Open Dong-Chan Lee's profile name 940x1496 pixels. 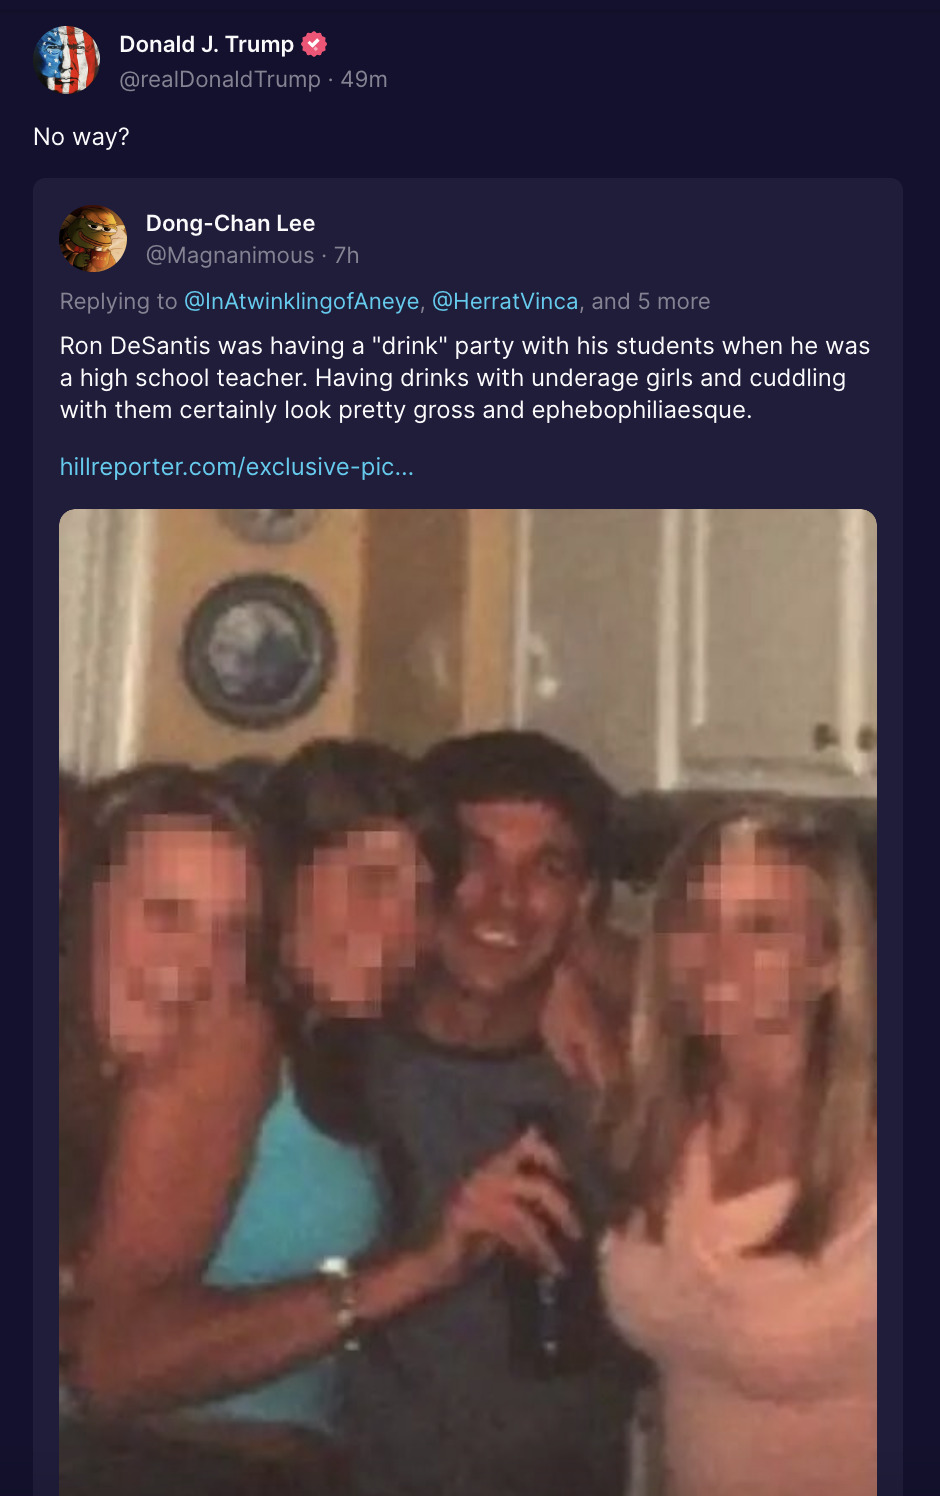(231, 223)
